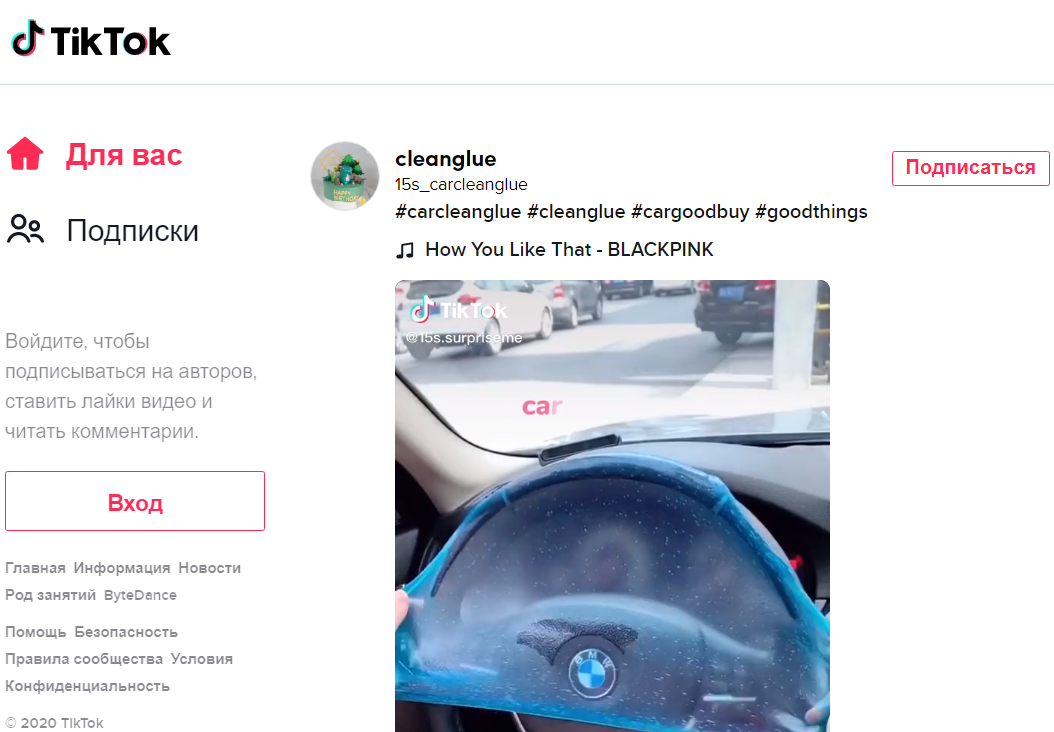This screenshot has height=732, width=1054.
Task: Click the TikTok logo in header
Action: [x=91, y=40]
